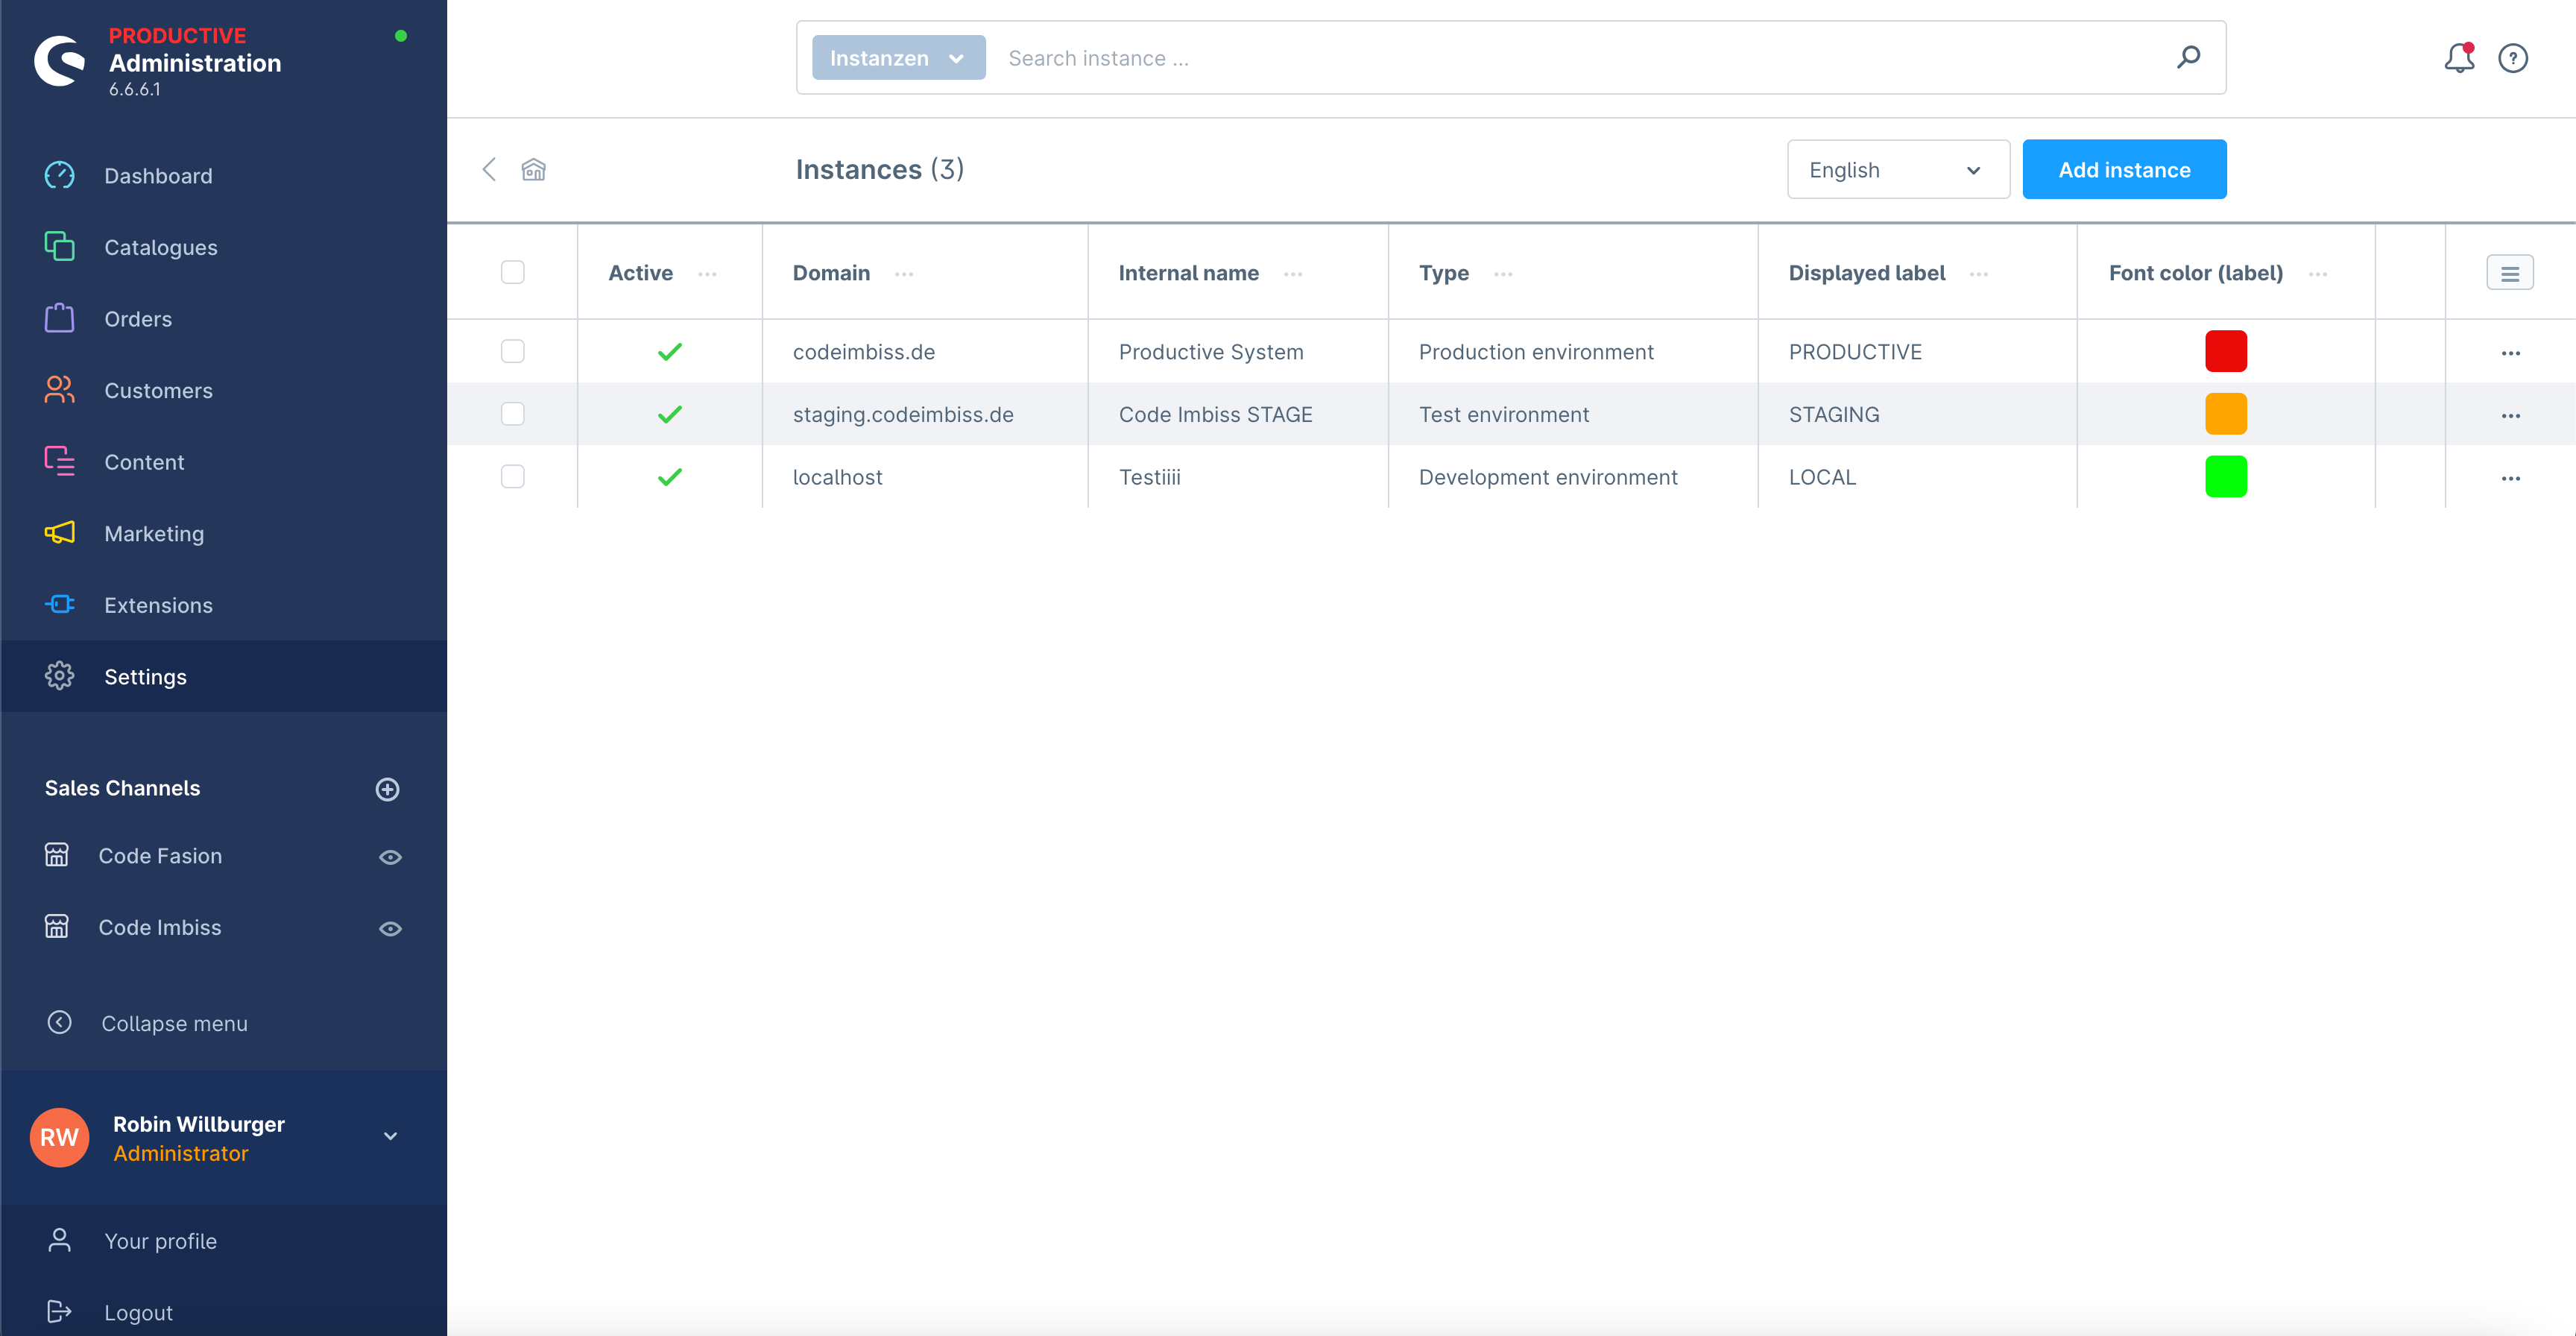Click the search magnifier icon
This screenshot has height=1336, width=2576.
2189,57
